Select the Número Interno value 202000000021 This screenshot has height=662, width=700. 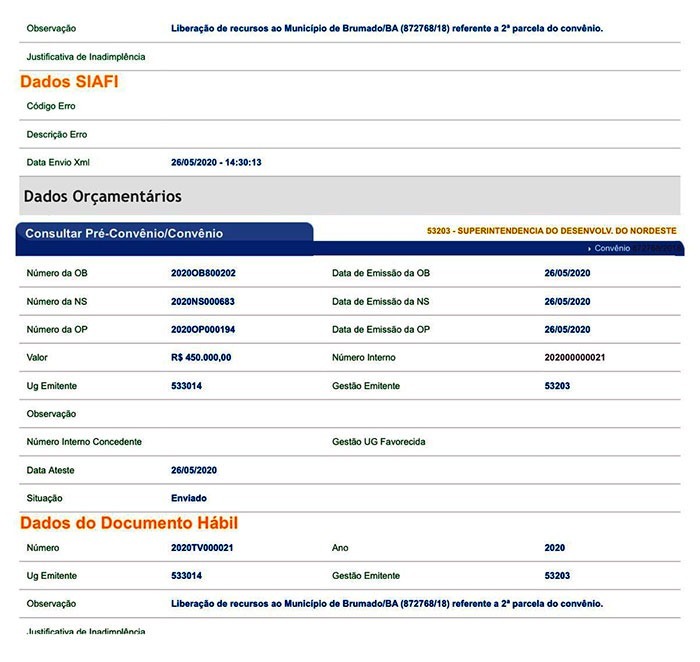575,358
